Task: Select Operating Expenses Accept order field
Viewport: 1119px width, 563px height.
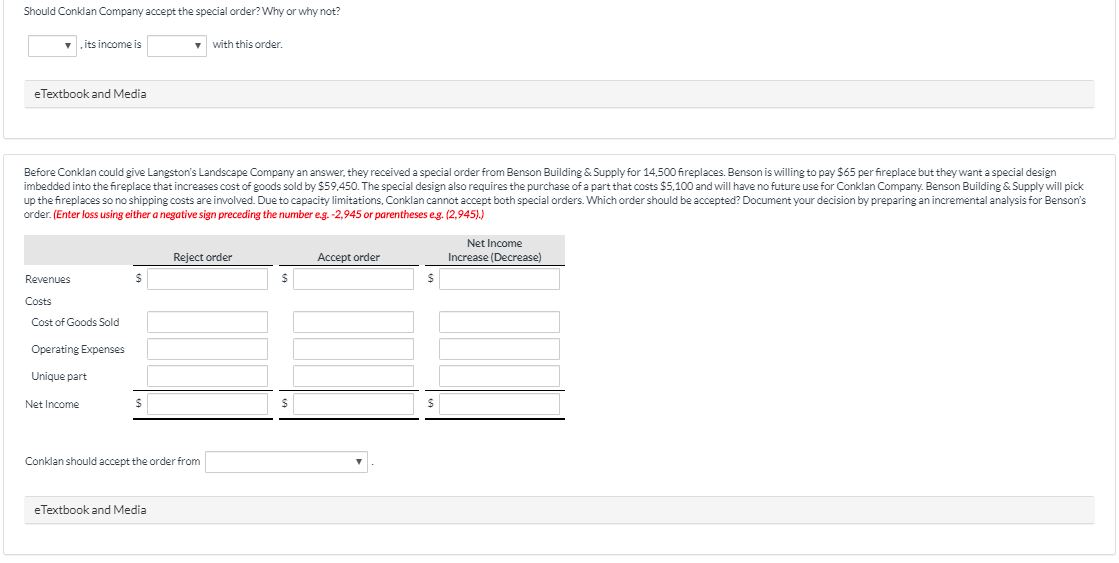Action: tap(353, 349)
